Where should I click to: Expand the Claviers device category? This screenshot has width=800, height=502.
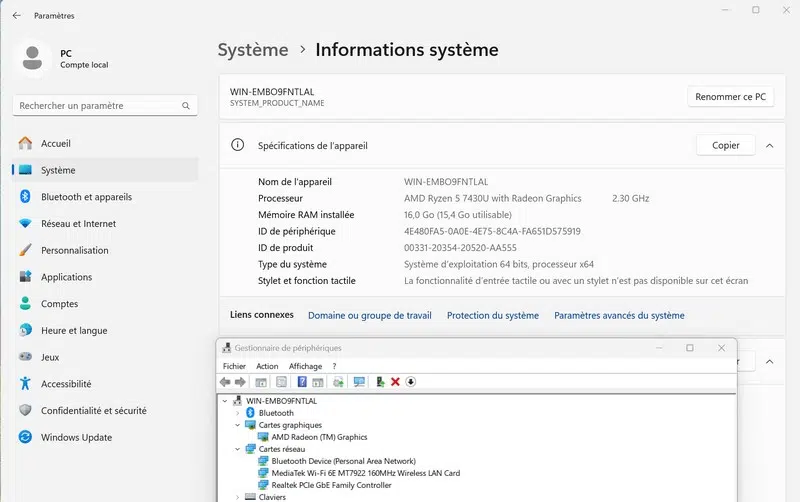[x=237, y=497]
